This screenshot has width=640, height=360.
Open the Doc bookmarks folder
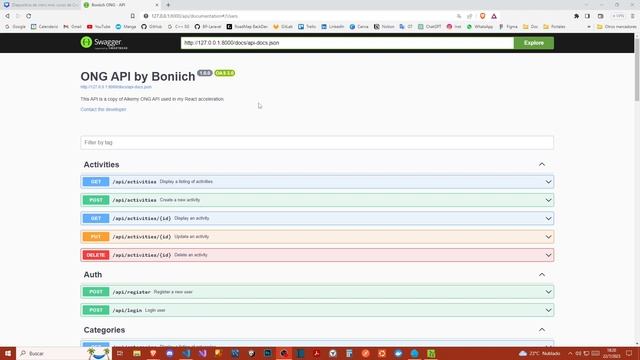point(530,27)
